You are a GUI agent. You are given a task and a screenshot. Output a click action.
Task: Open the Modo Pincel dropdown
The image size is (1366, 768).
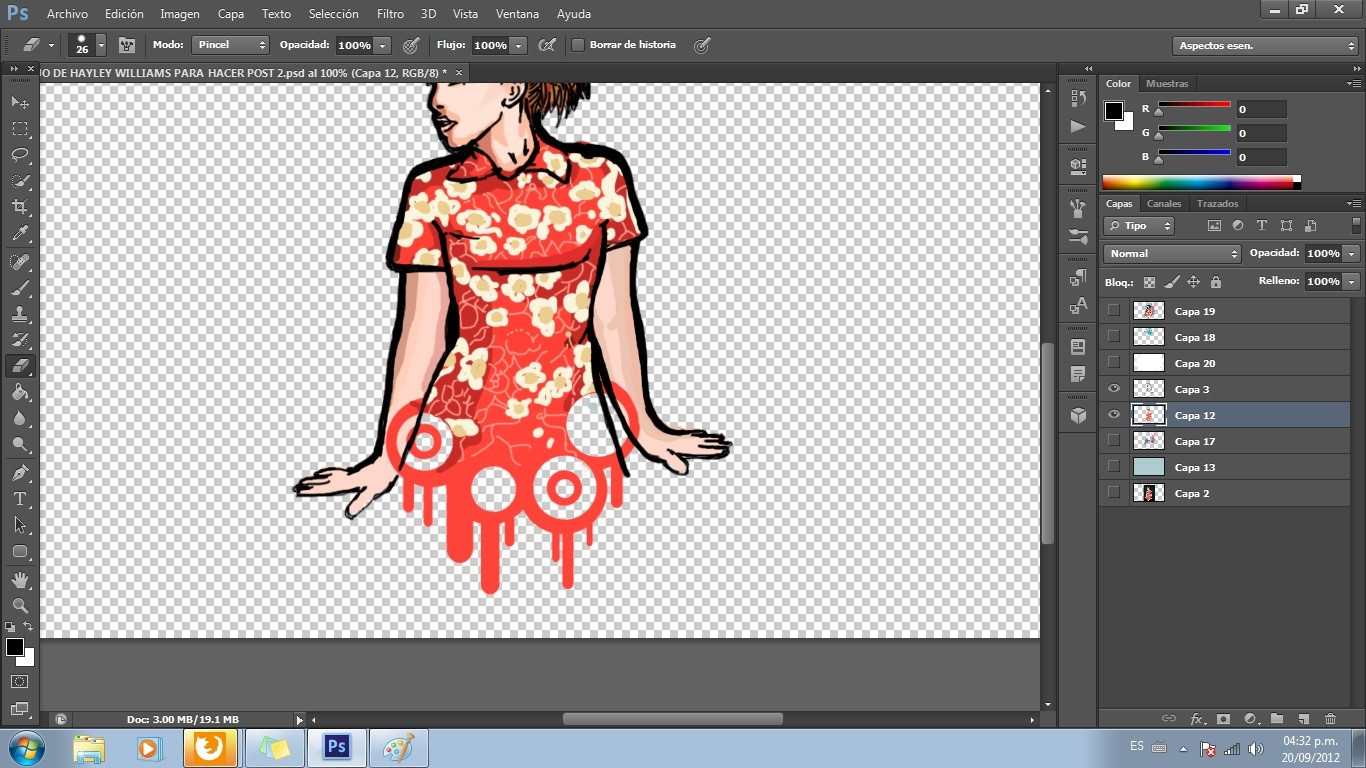231,45
